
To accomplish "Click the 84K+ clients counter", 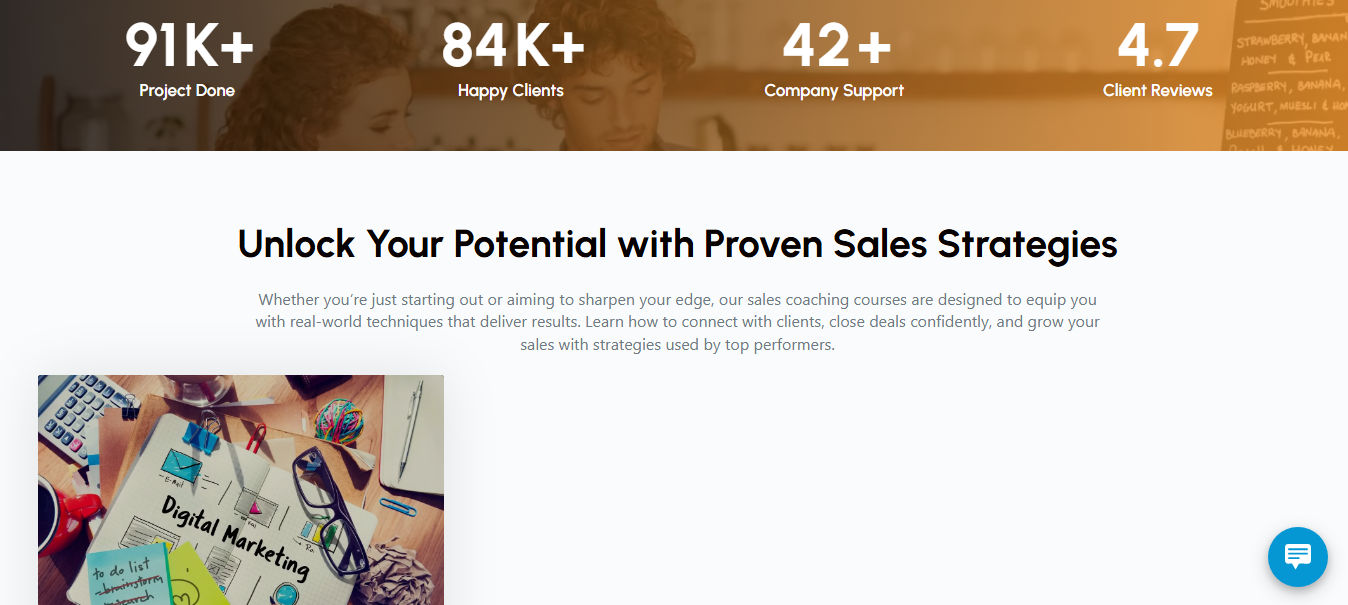I will tap(511, 45).
